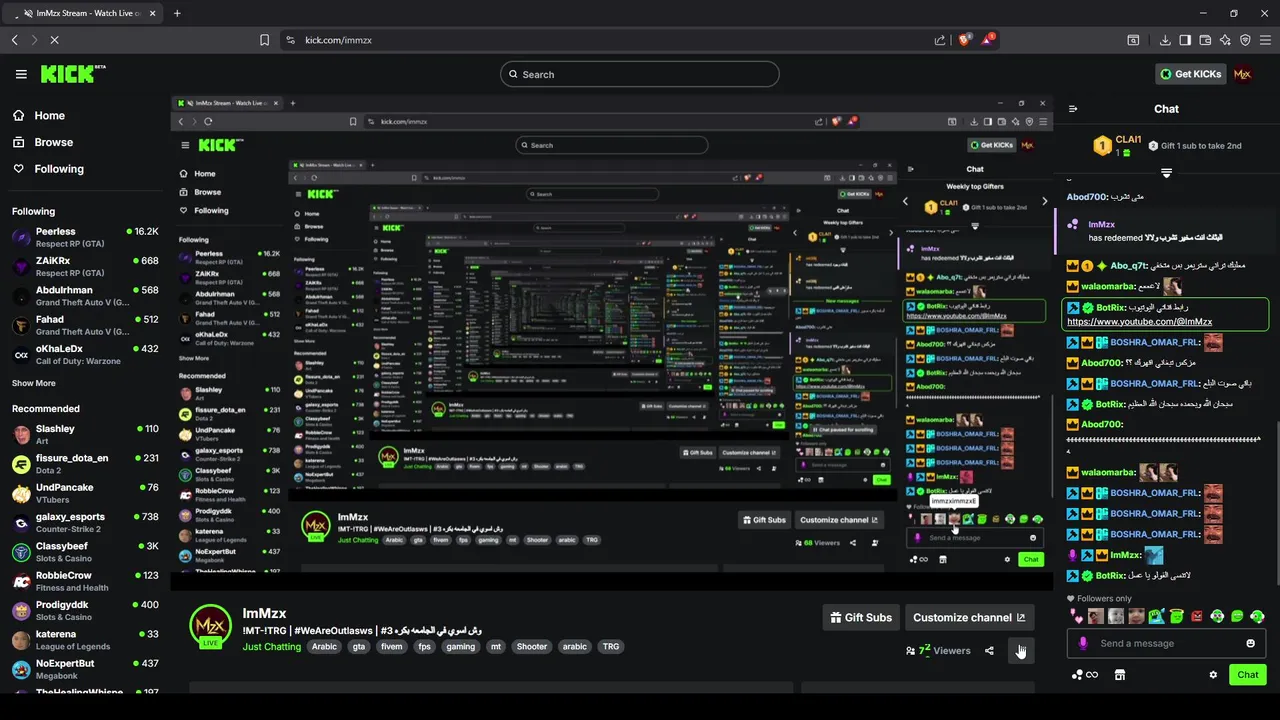
Task: Send the green speech bubble emote
Action: pyautogui.click(x=1237, y=616)
